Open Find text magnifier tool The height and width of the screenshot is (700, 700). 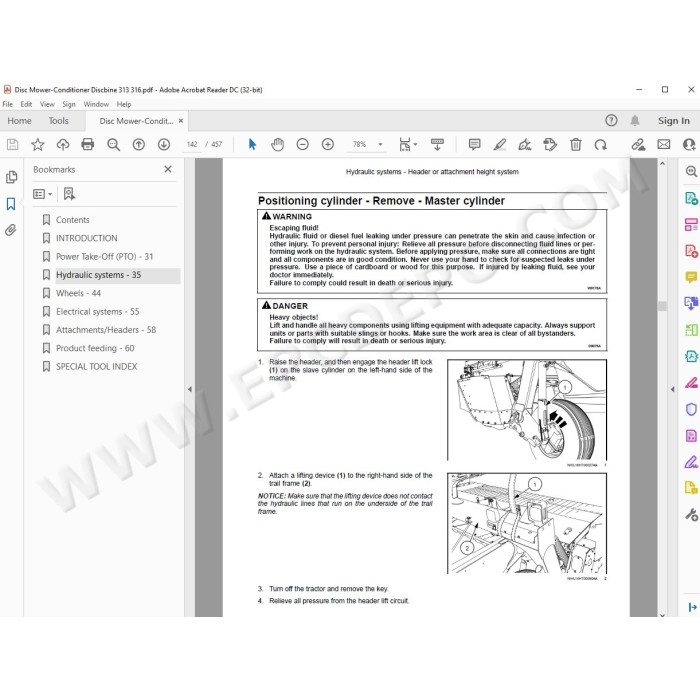[x=113, y=144]
